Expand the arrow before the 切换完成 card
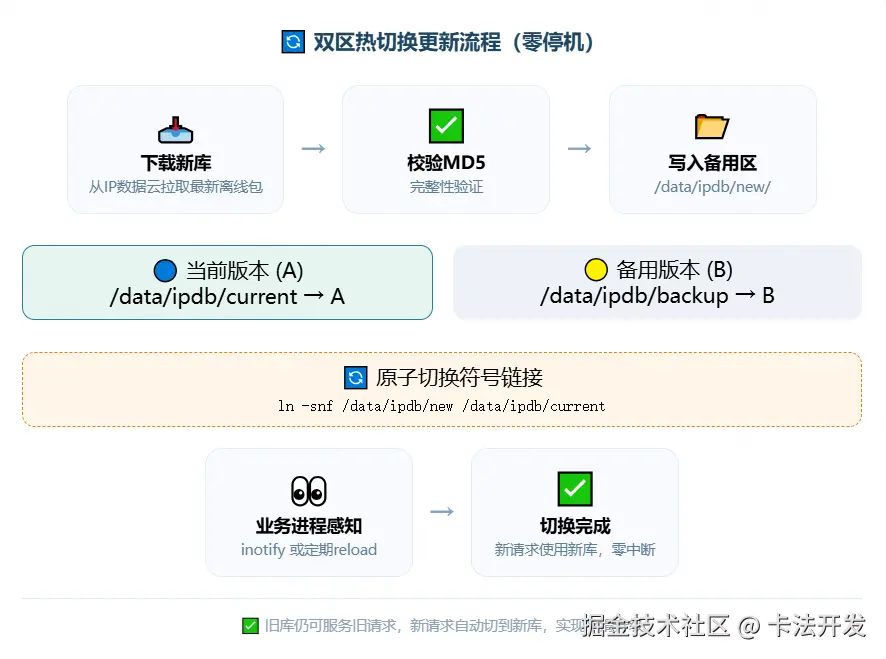 tap(442, 511)
